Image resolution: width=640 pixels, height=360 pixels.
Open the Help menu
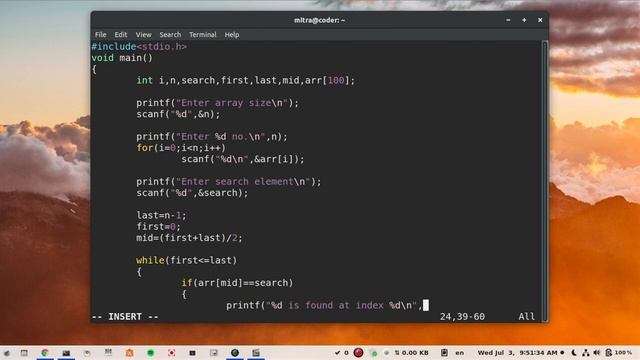[232, 35]
